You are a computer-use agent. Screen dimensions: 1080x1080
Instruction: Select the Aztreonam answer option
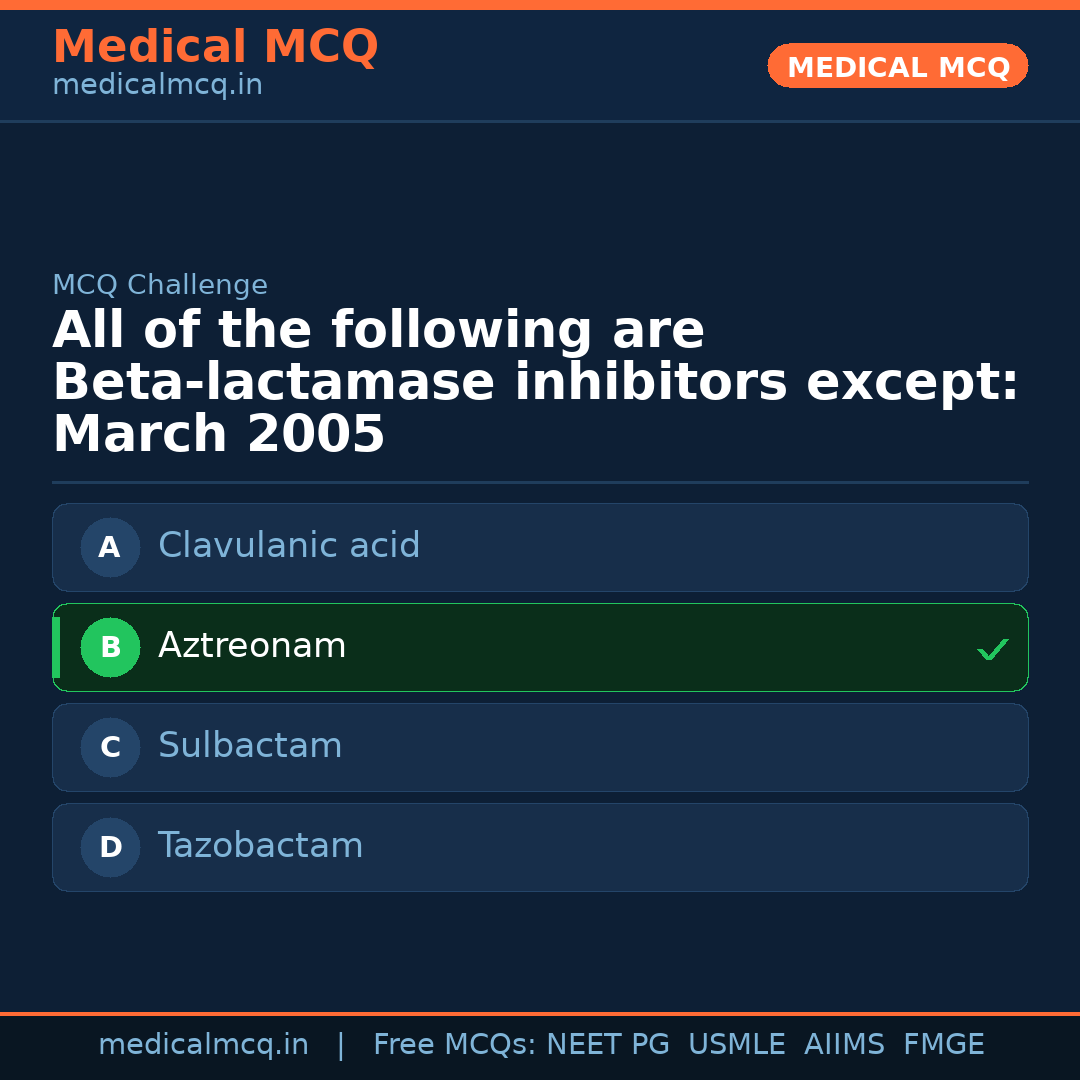[540, 647]
